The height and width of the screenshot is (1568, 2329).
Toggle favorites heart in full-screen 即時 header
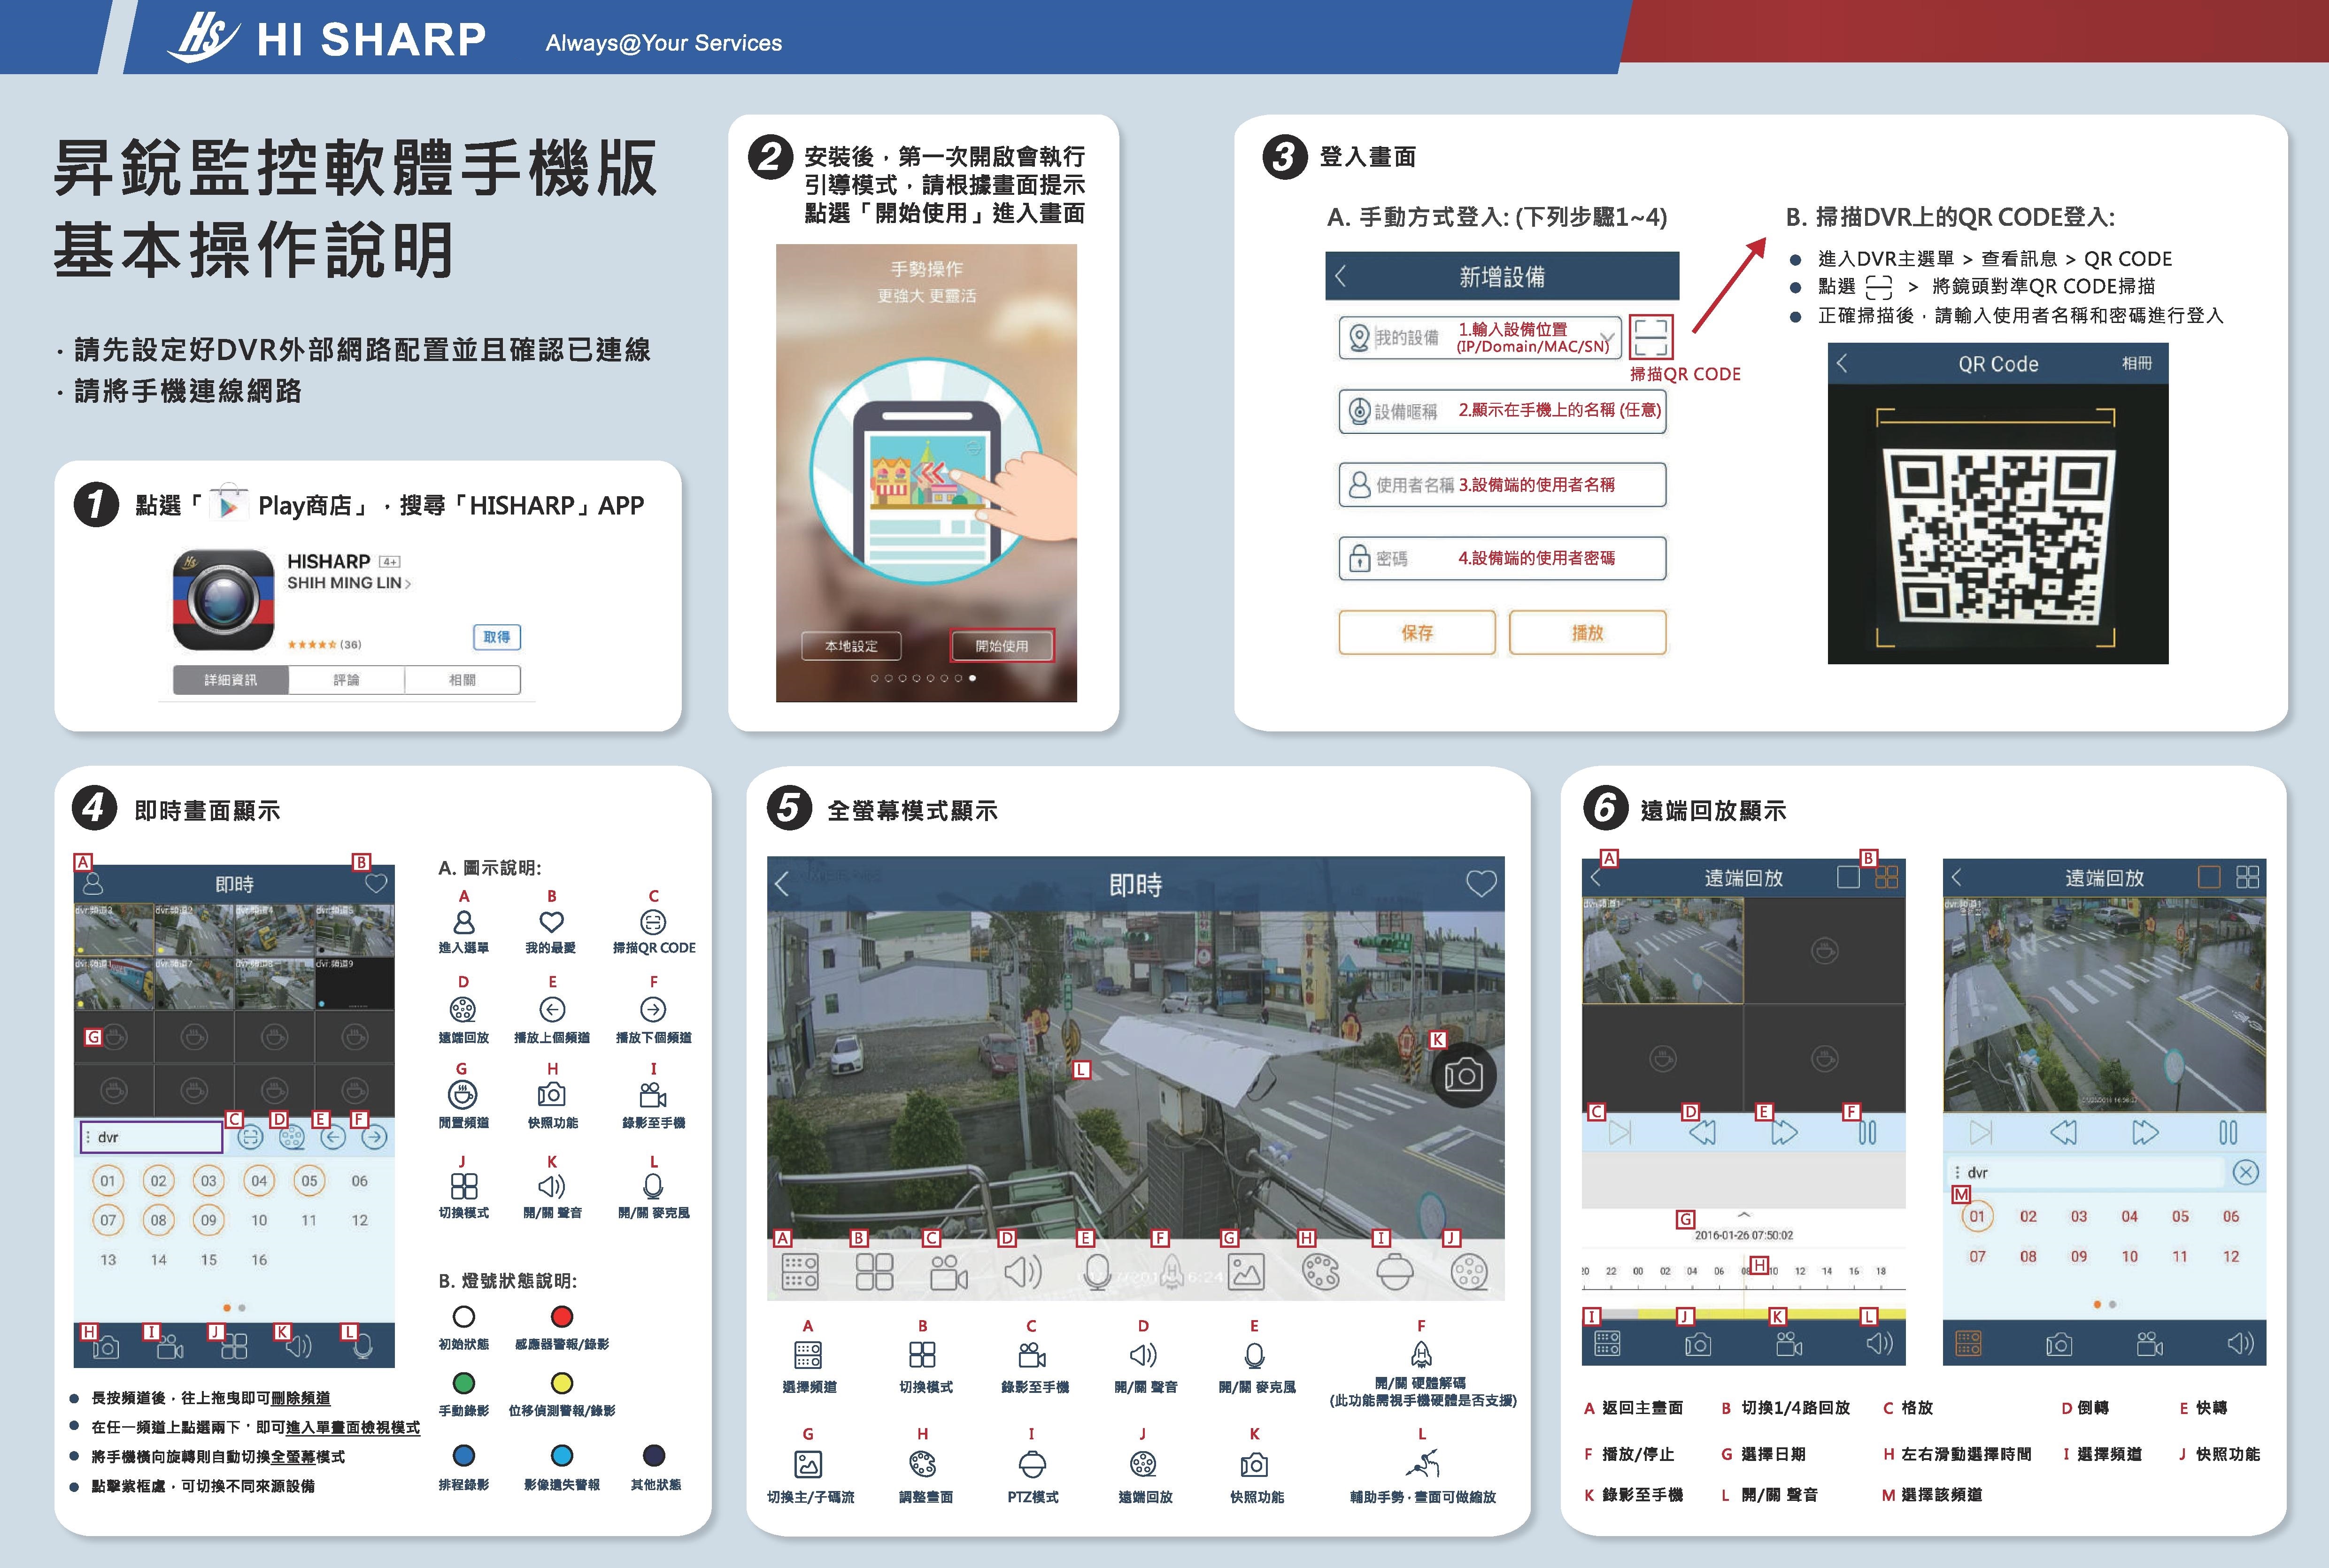pyautogui.click(x=1481, y=884)
